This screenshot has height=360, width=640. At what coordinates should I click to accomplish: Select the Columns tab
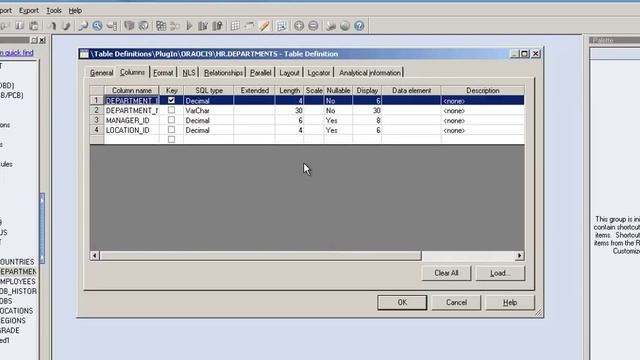click(x=132, y=72)
